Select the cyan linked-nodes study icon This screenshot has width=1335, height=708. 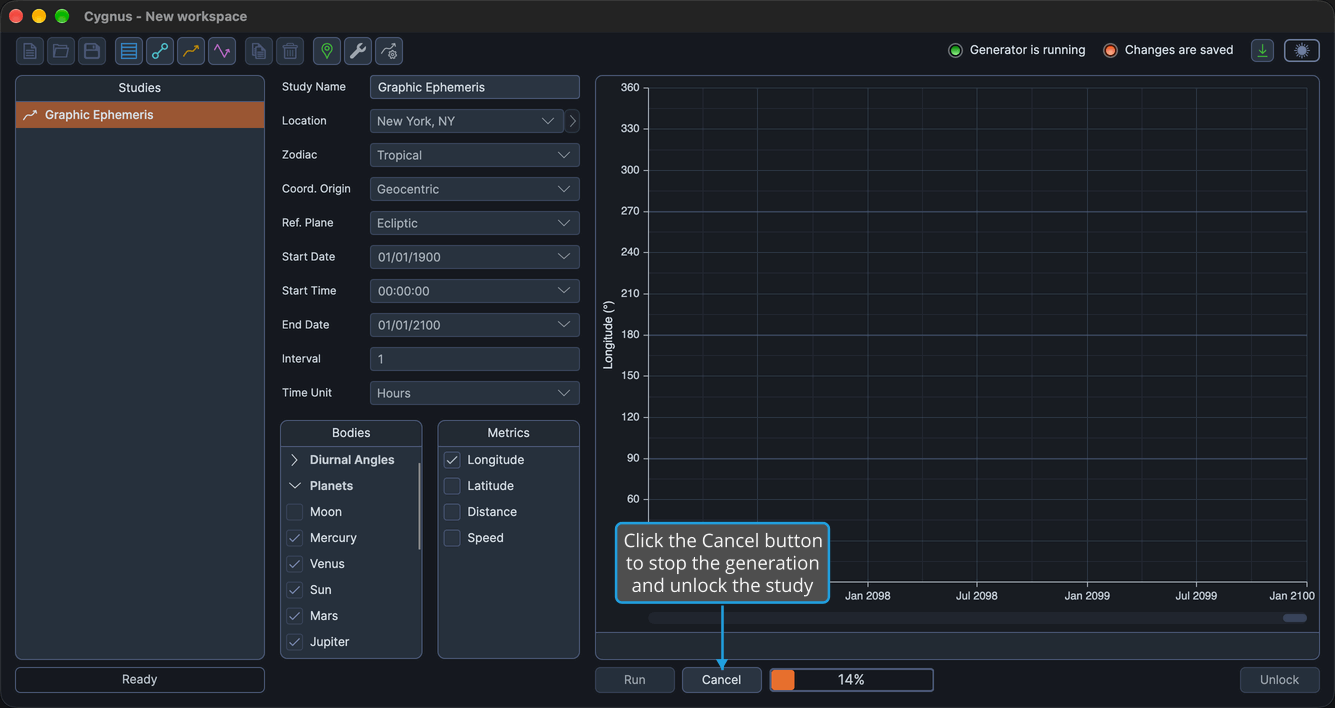coord(160,51)
